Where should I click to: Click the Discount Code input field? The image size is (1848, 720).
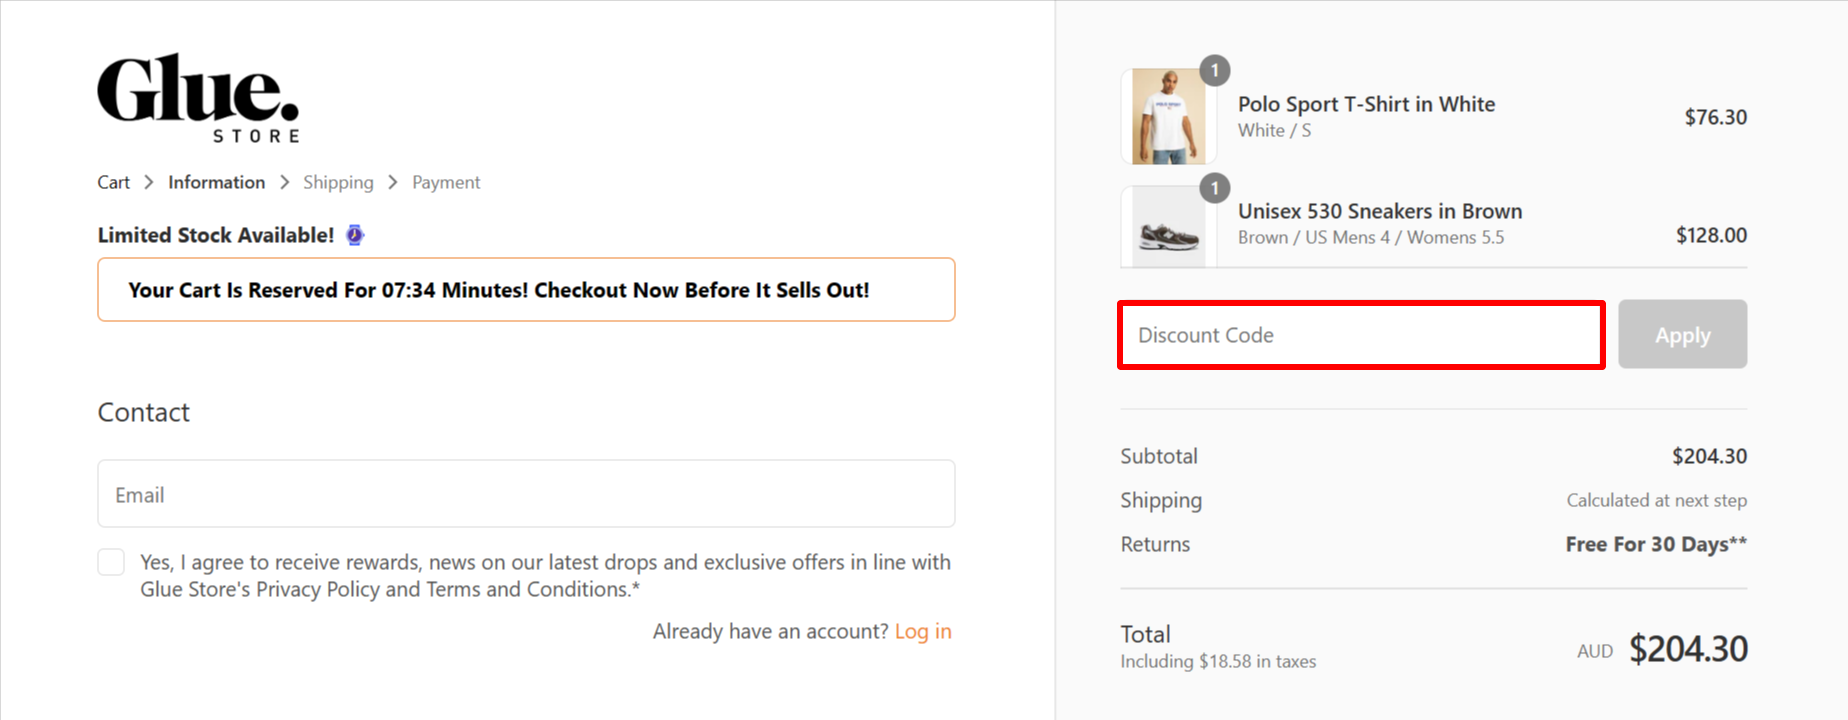point(1360,335)
